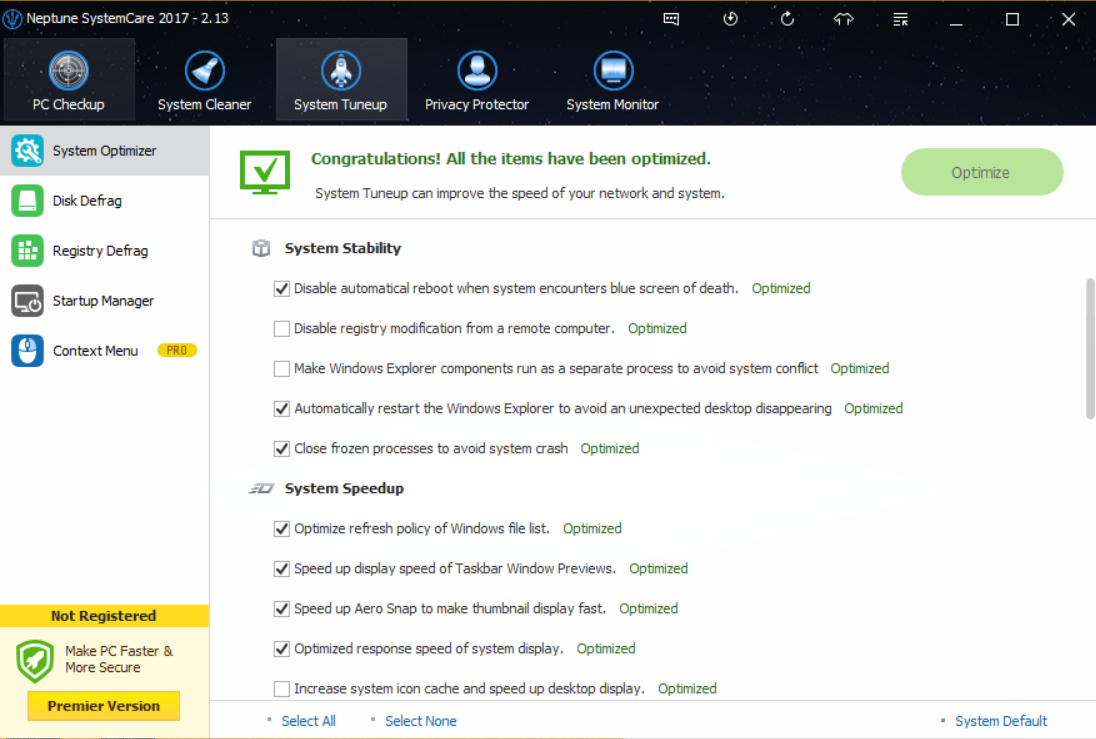The height and width of the screenshot is (739, 1096).
Task: Uncheck Speed up Aero Snap thumbnail display
Action: pyautogui.click(x=282, y=608)
